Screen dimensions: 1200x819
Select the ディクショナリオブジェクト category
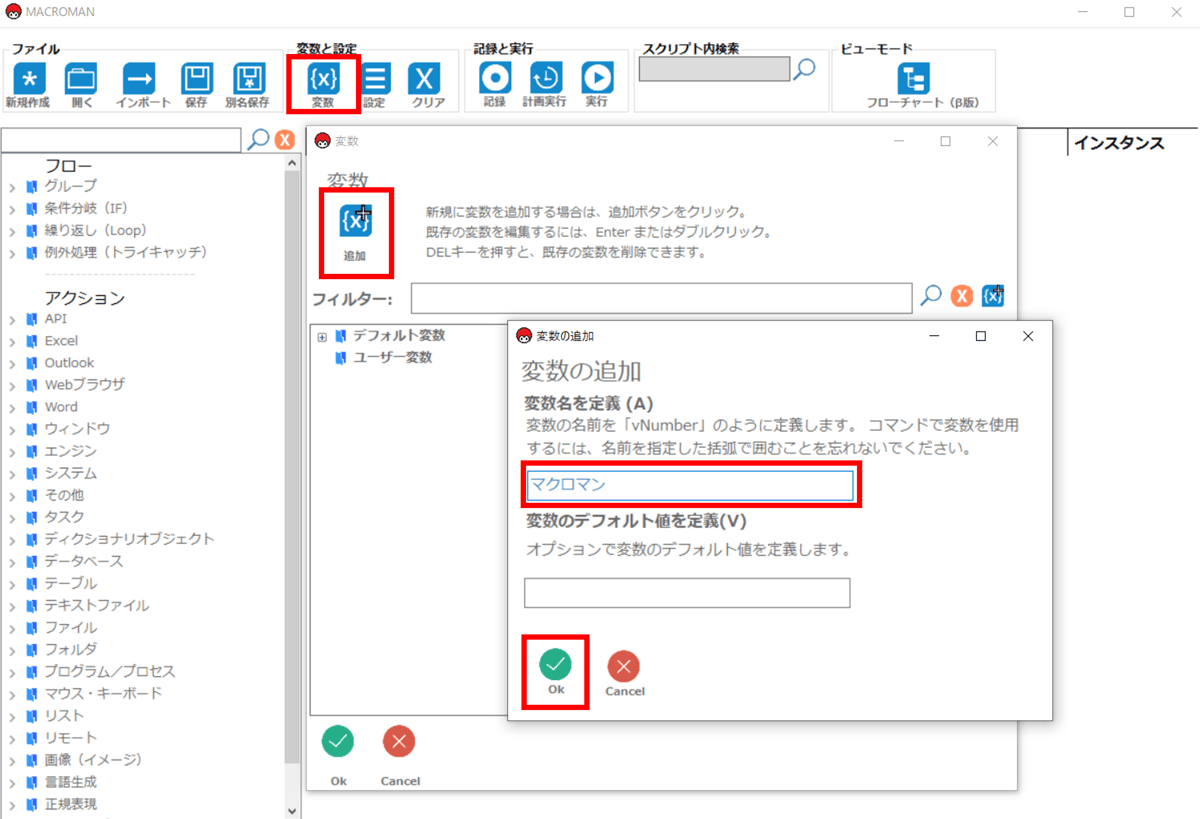[x=129, y=539]
